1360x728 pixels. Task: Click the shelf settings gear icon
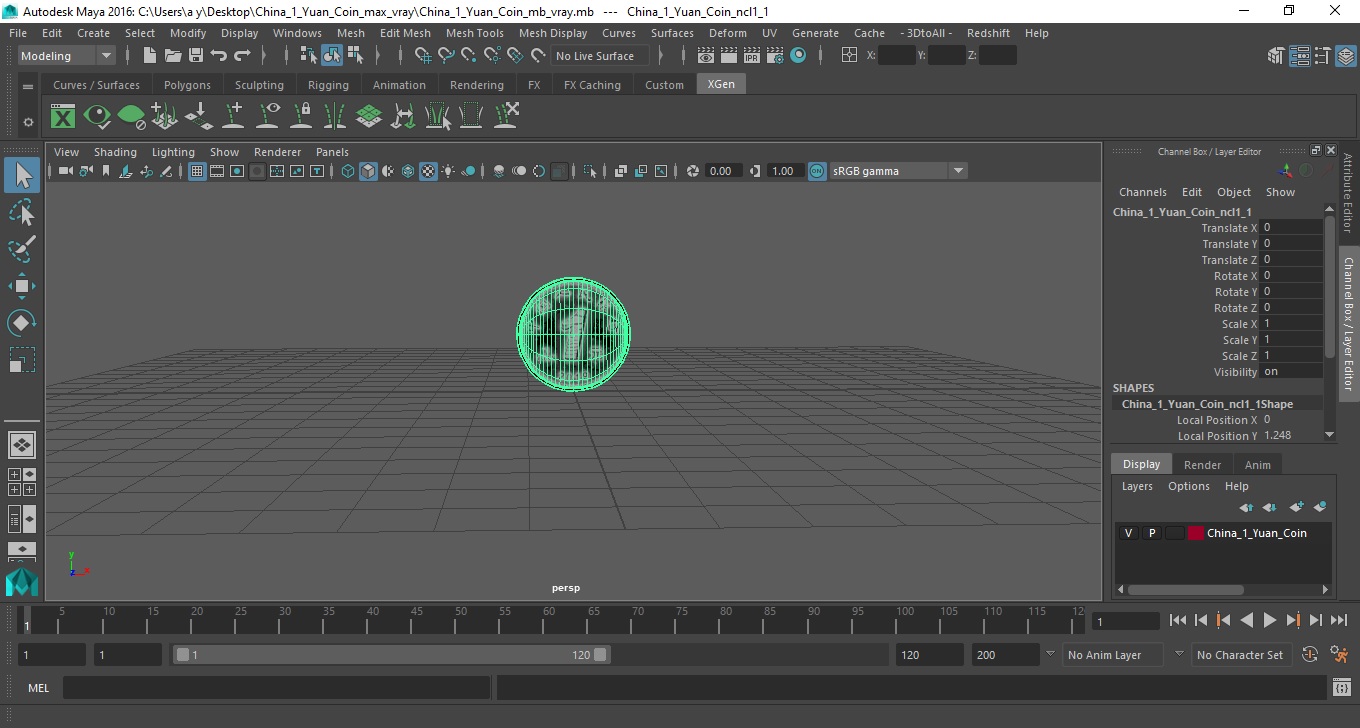coord(28,122)
